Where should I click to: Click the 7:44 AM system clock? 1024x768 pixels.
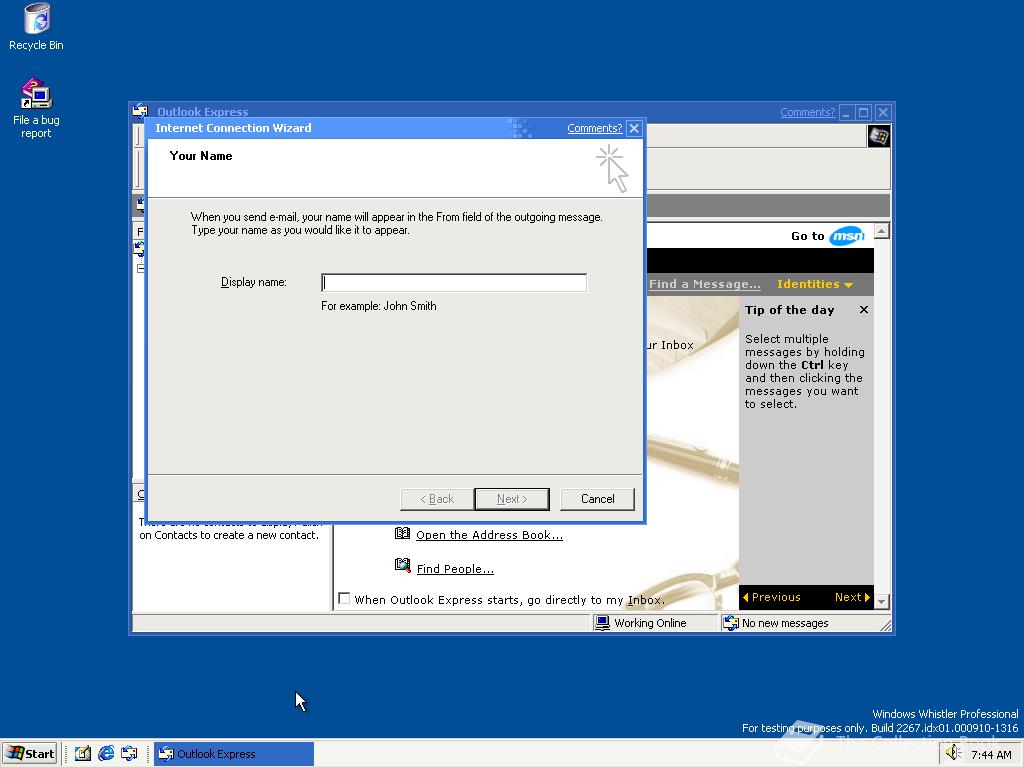(991, 755)
